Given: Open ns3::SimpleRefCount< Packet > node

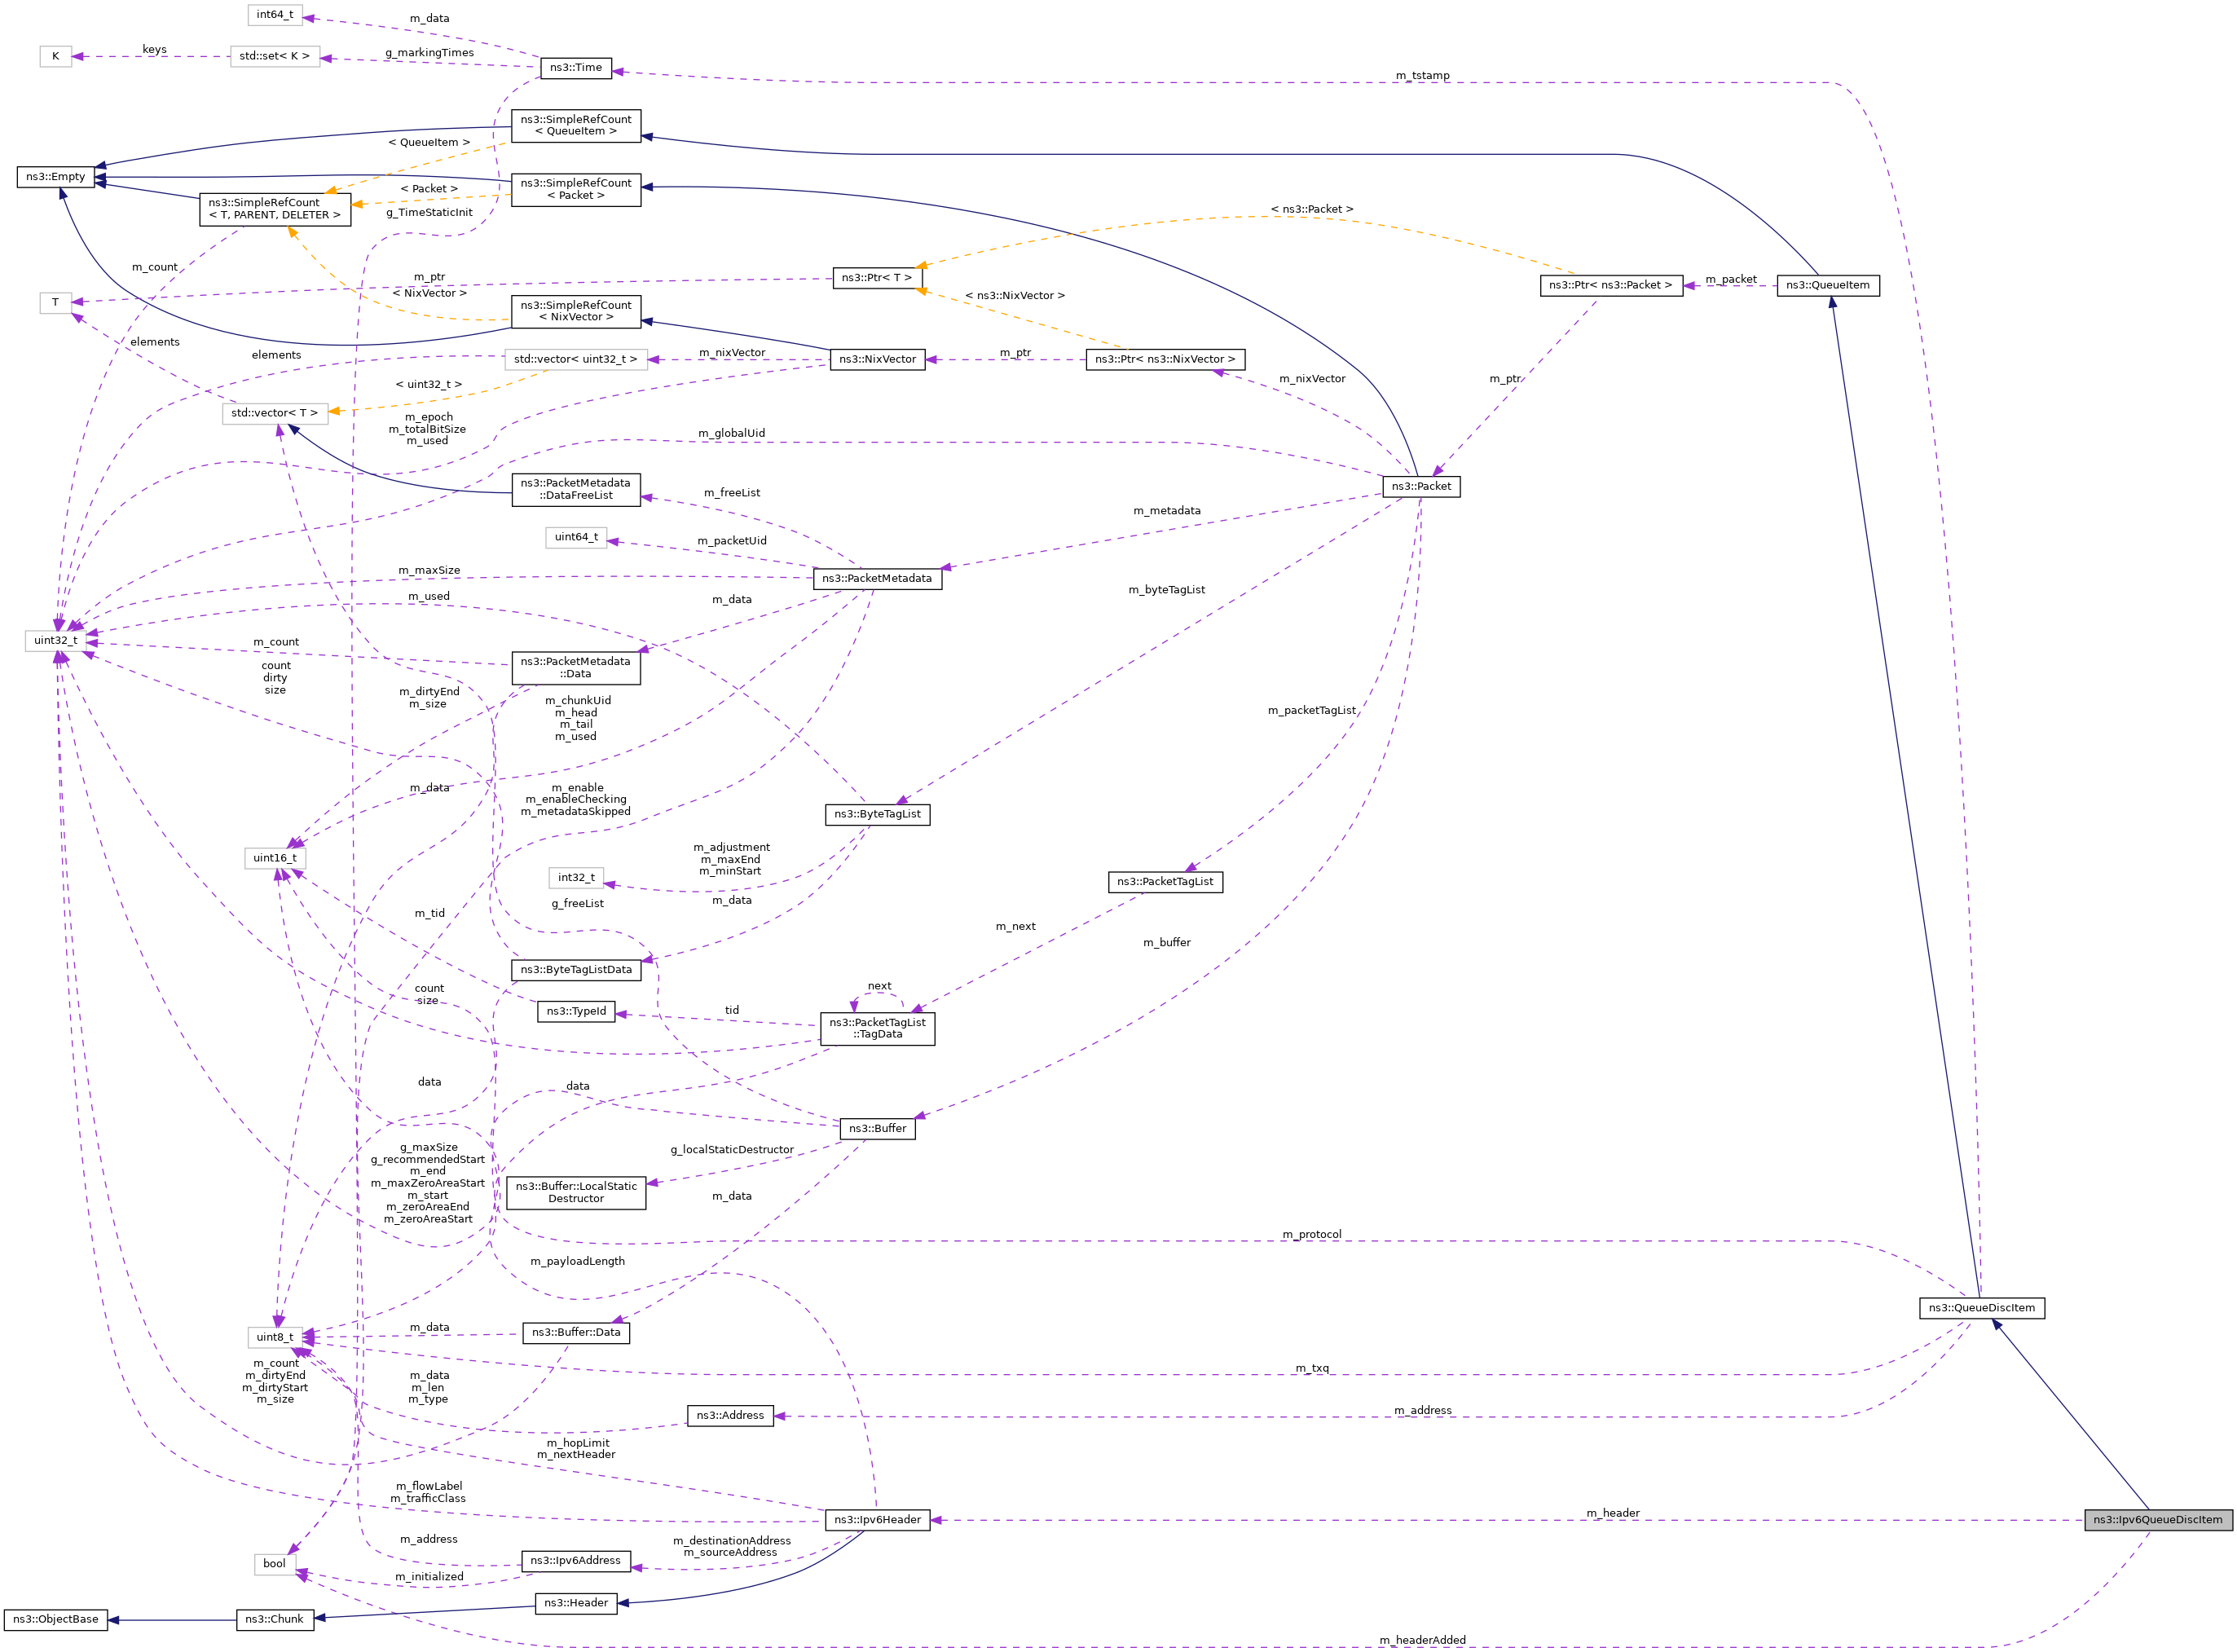Looking at the screenshot, I should [575, 189].
